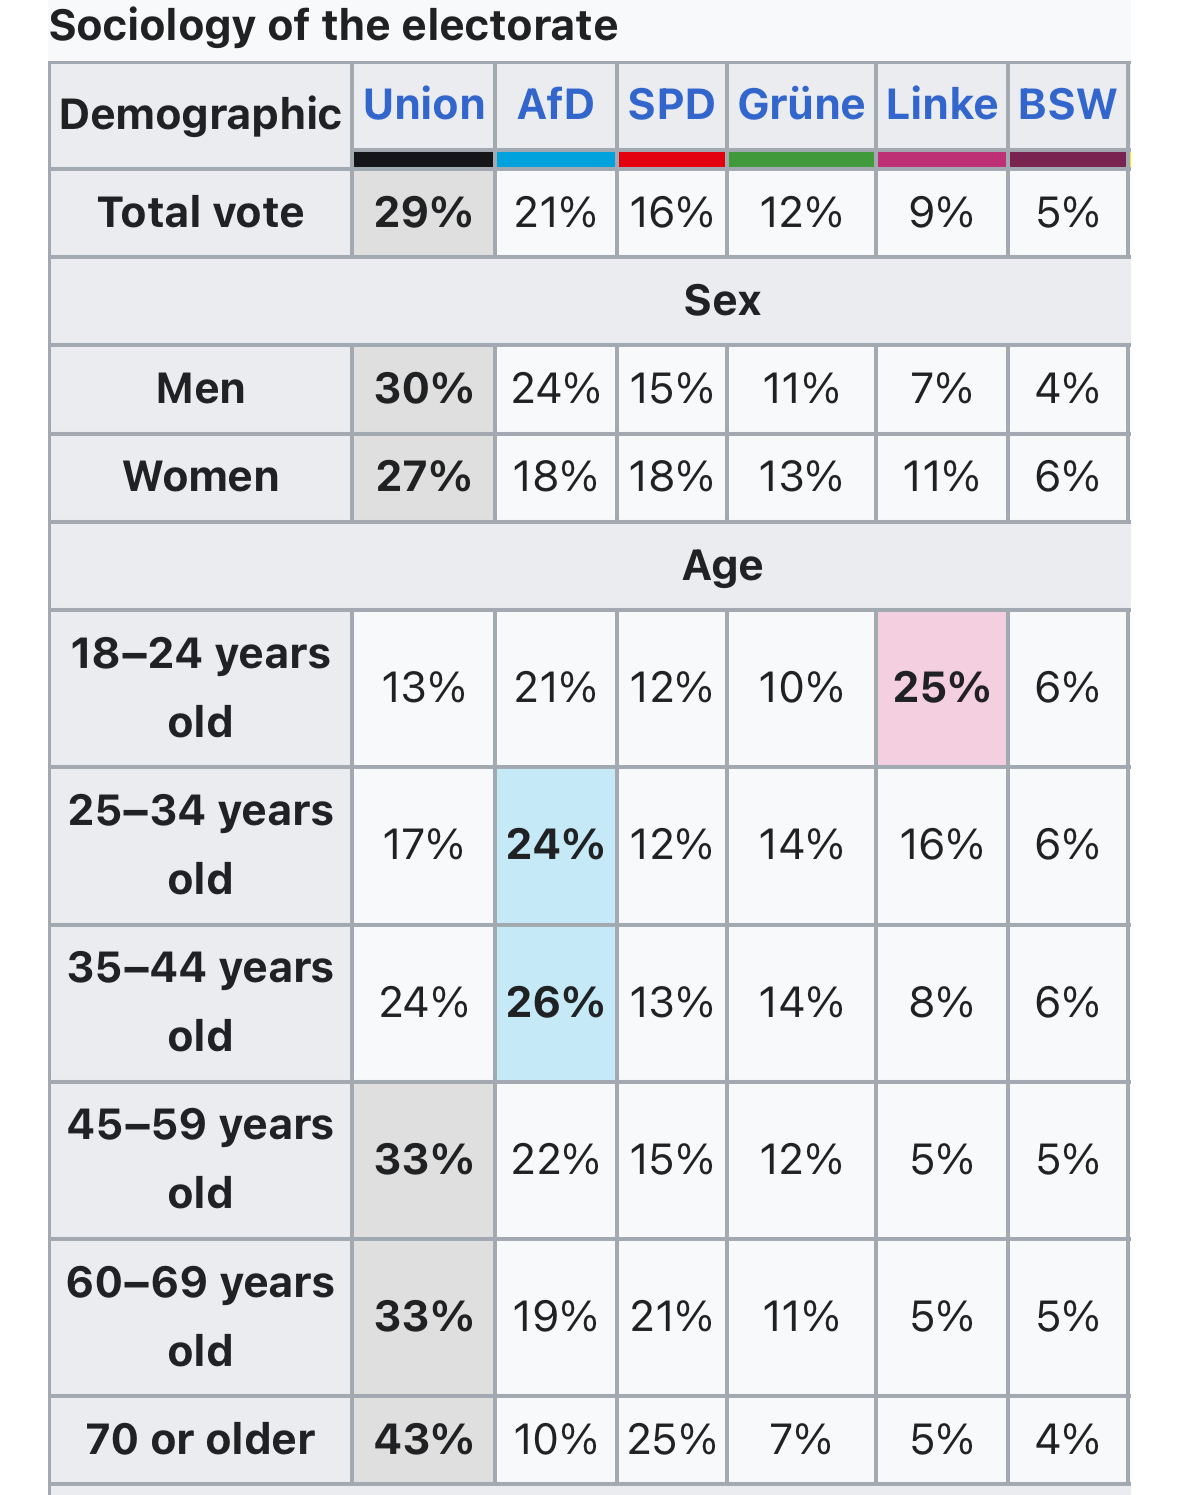Select the Total vote row label
This screenshot has height=1495, width=1179.
click(x=200, y=213)
